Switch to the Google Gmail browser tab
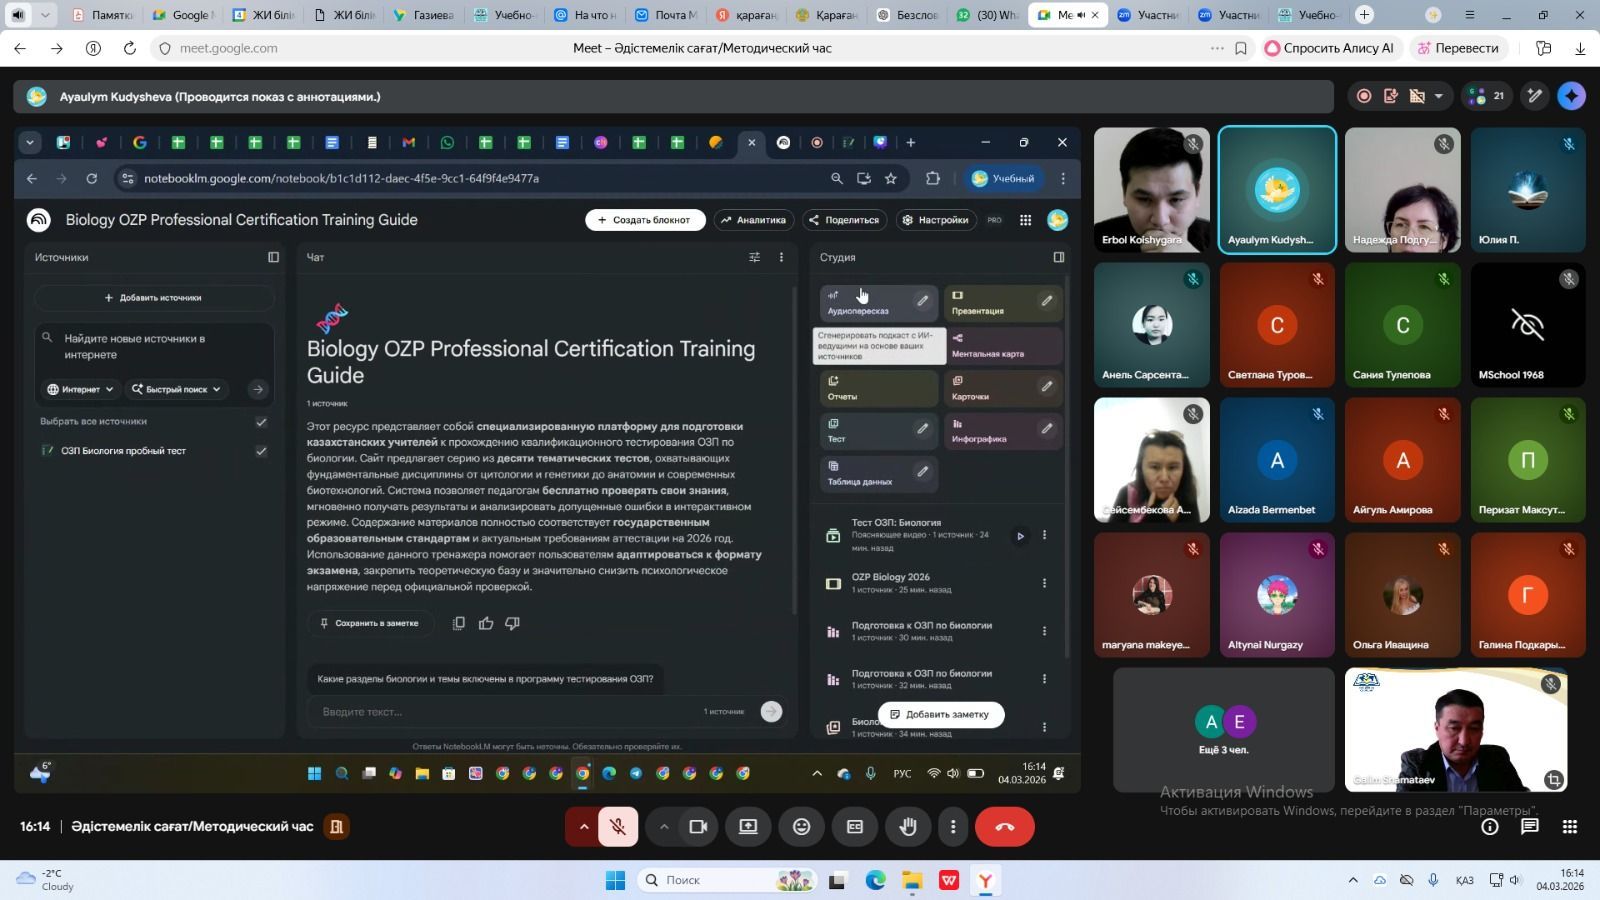 click(182, 15)
